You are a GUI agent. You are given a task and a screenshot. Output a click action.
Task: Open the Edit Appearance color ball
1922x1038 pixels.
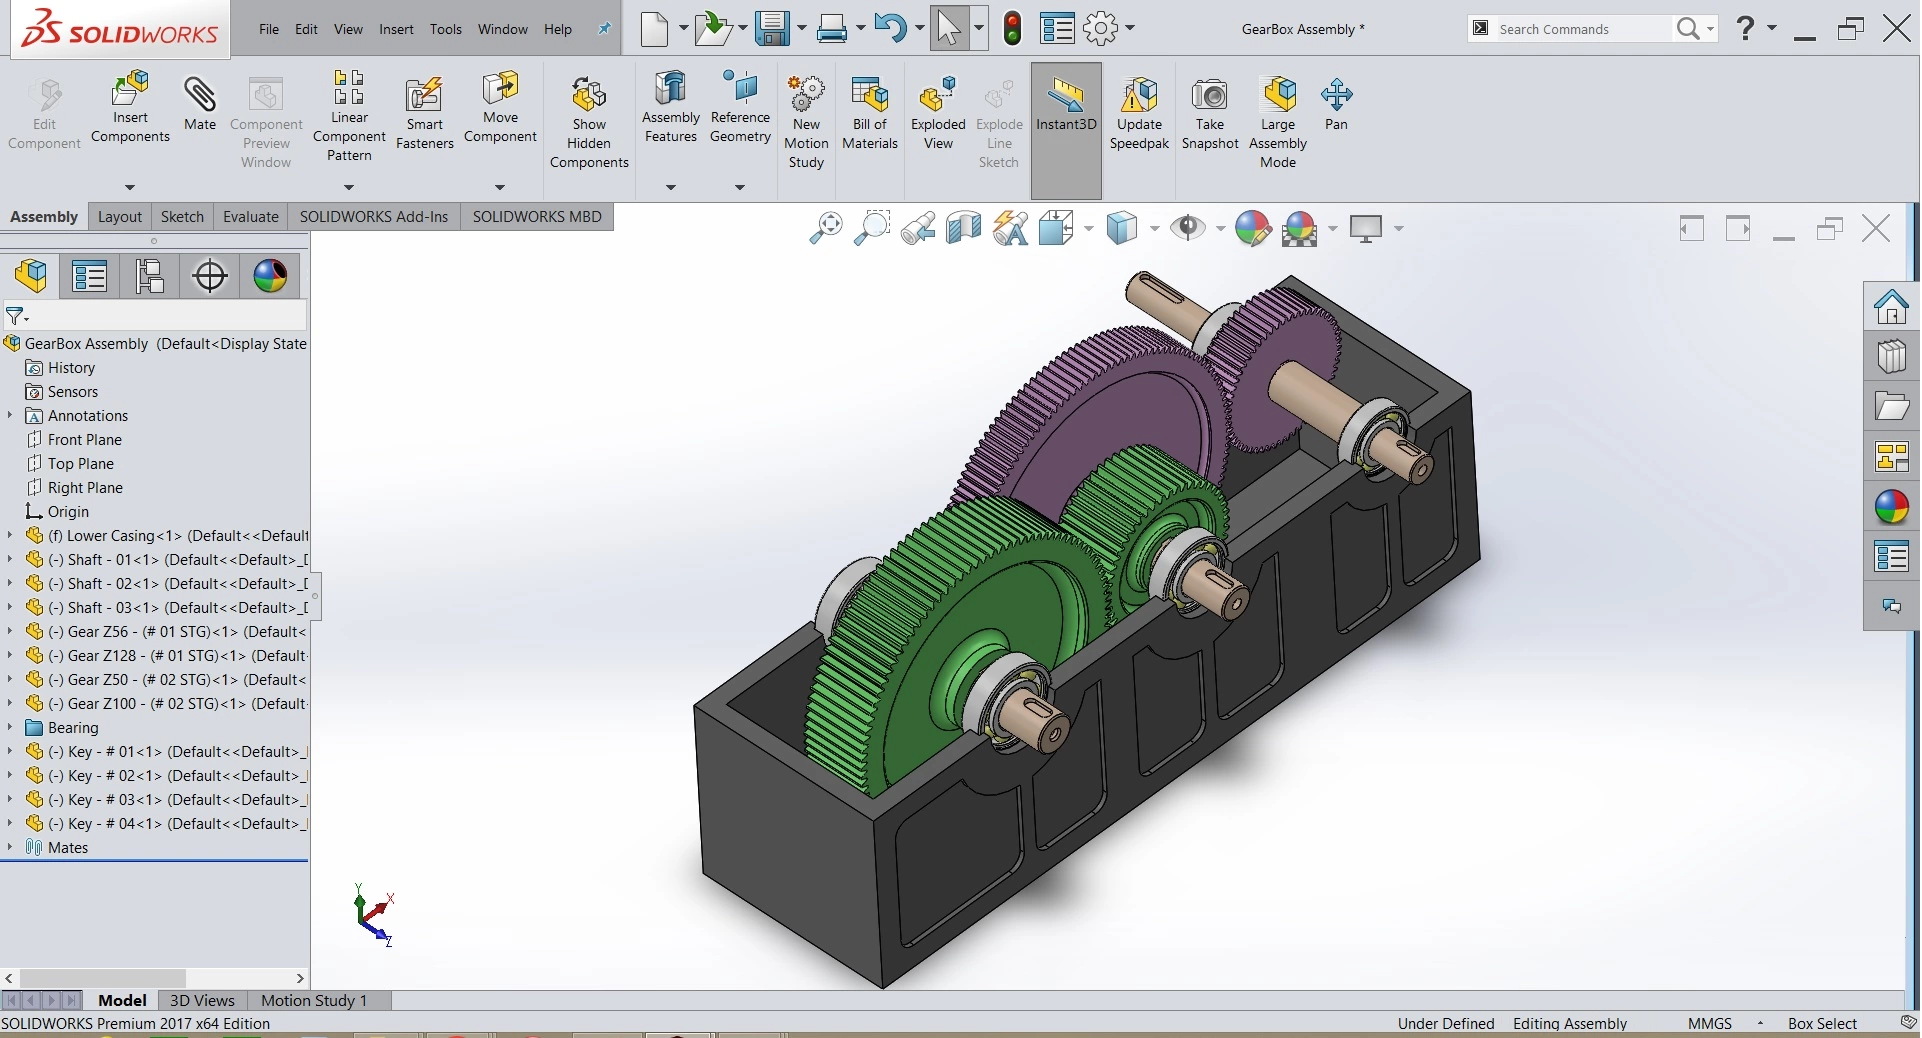pyautogui.click(x=1252, y=229)
